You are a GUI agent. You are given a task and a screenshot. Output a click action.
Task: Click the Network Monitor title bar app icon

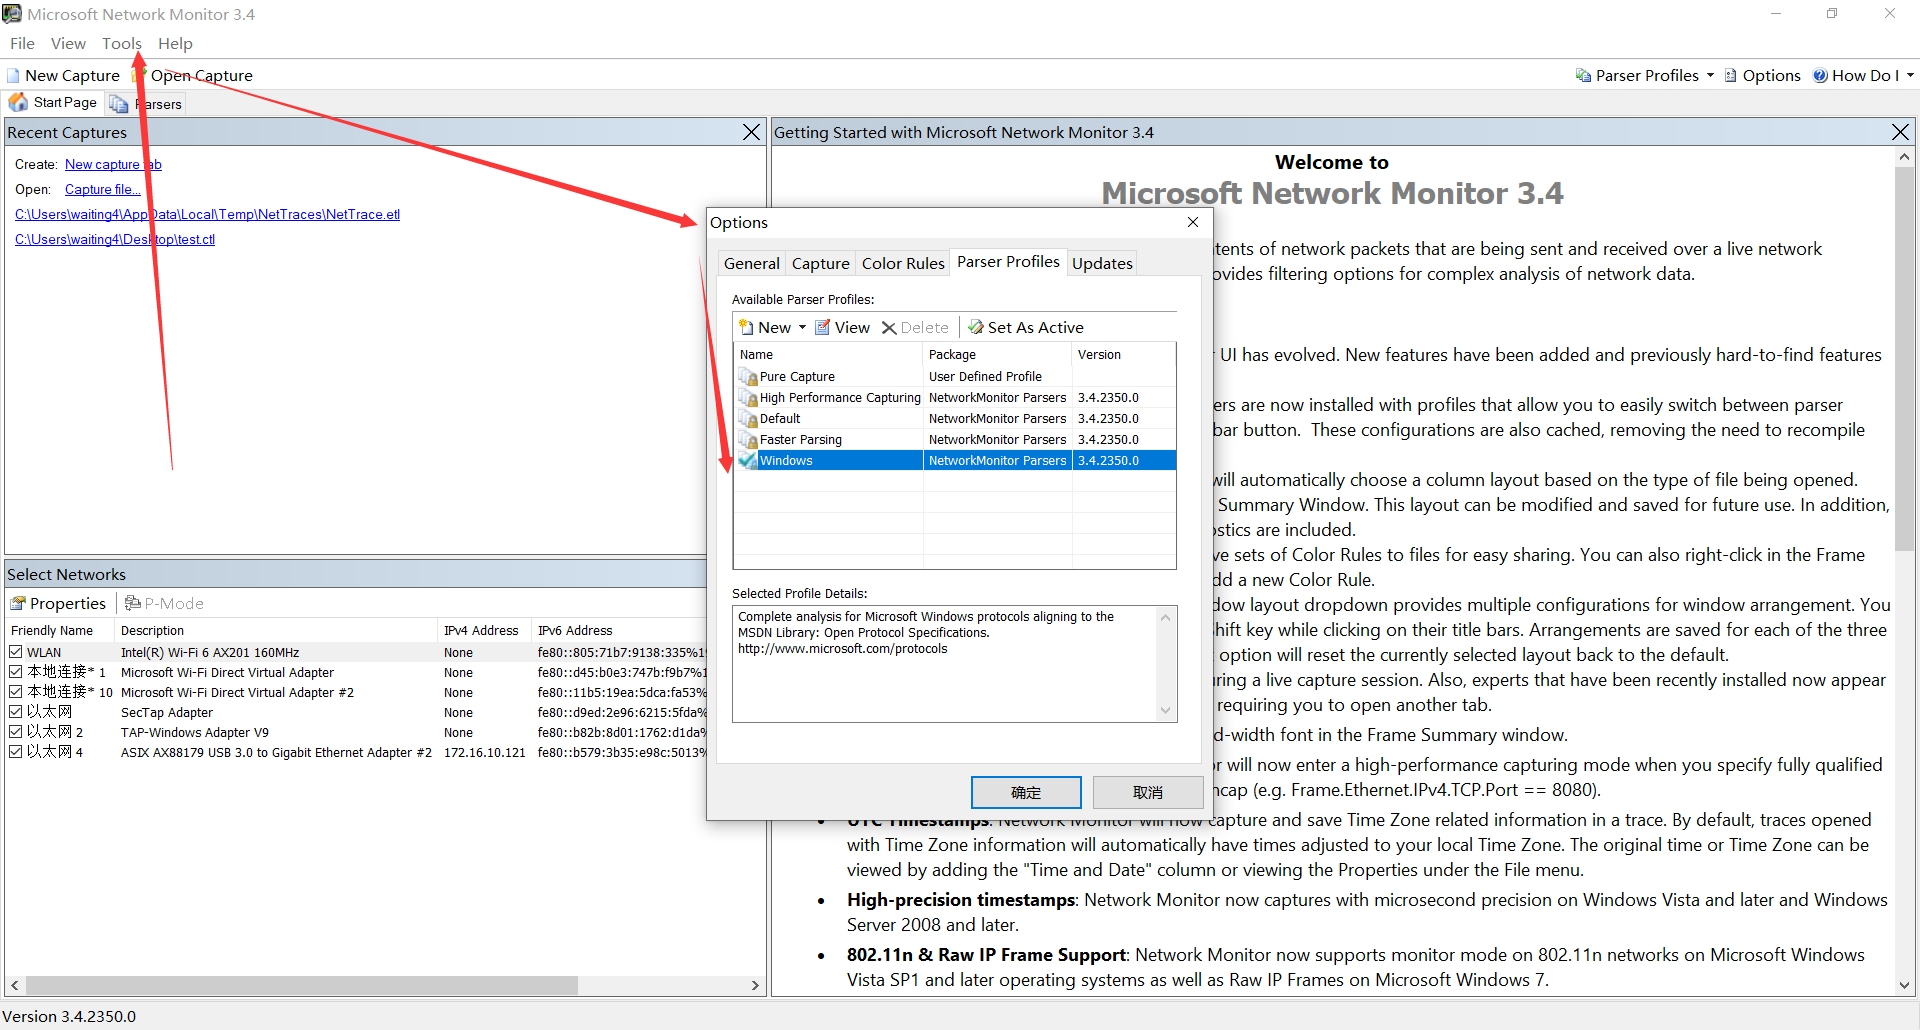click(12, 14)
